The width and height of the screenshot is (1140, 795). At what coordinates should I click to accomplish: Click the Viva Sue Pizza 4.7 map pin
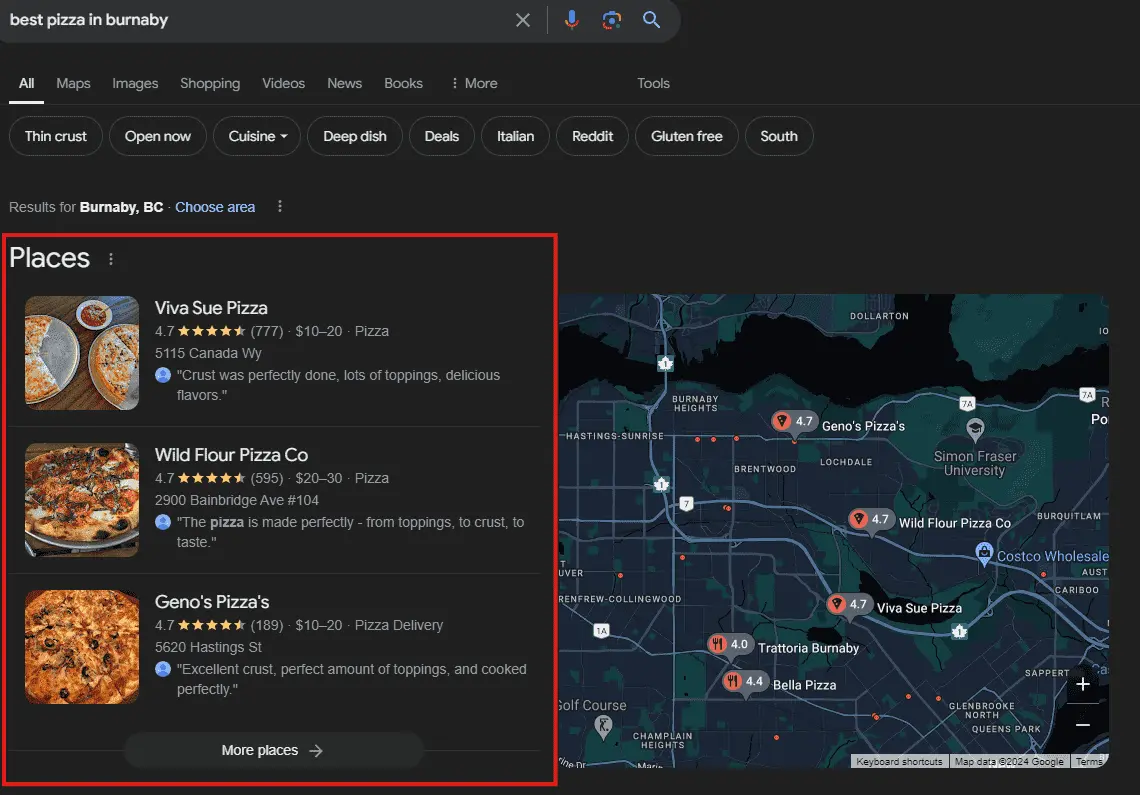click(x=848, y=604)
